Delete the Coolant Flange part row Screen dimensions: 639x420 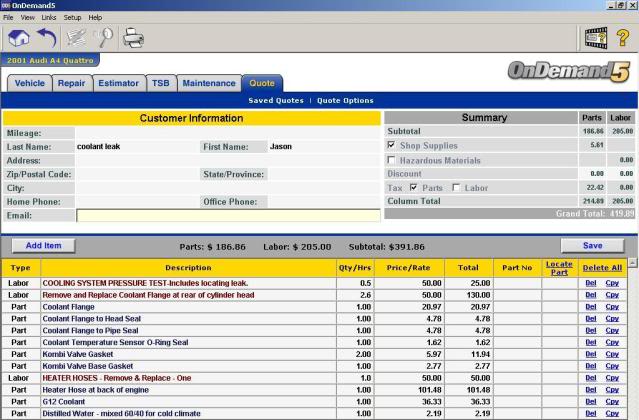click(x=591, y=307)
